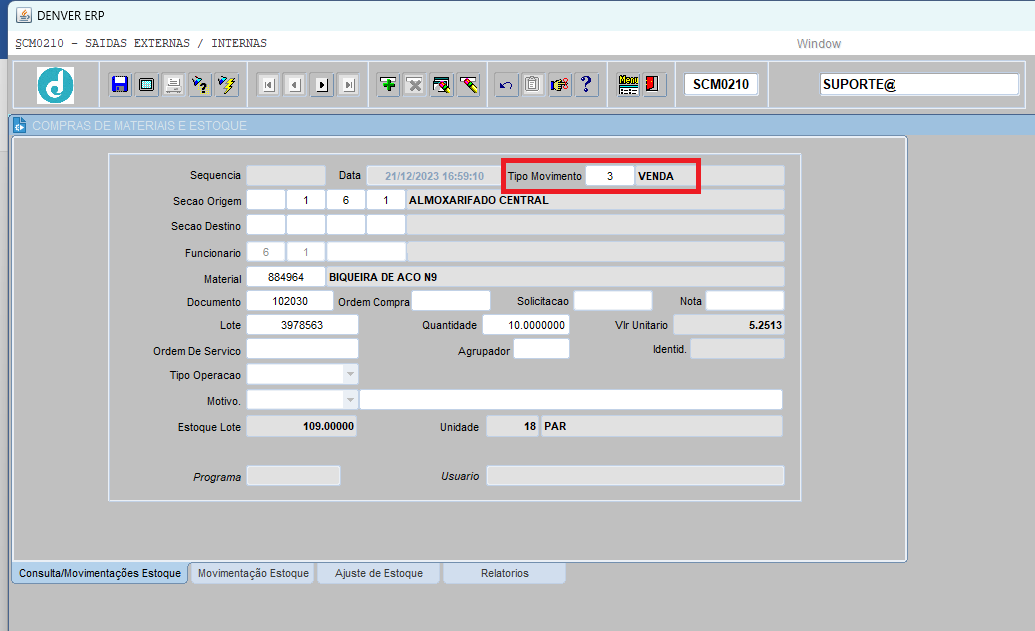The width and height of the screenshot is (1035, 631).
Task: Go to previous record
Action: [295, 84]
